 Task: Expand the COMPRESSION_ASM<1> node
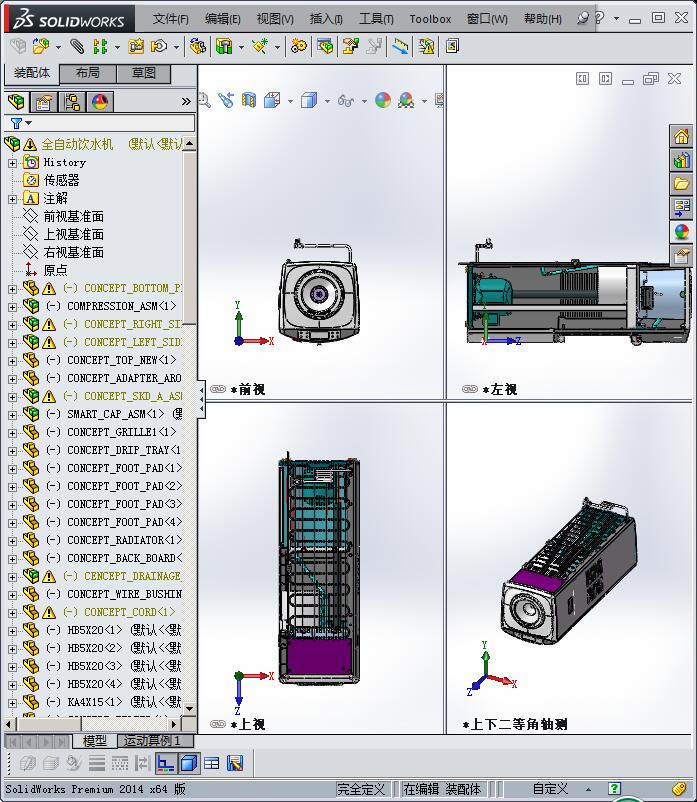[12, 307]
